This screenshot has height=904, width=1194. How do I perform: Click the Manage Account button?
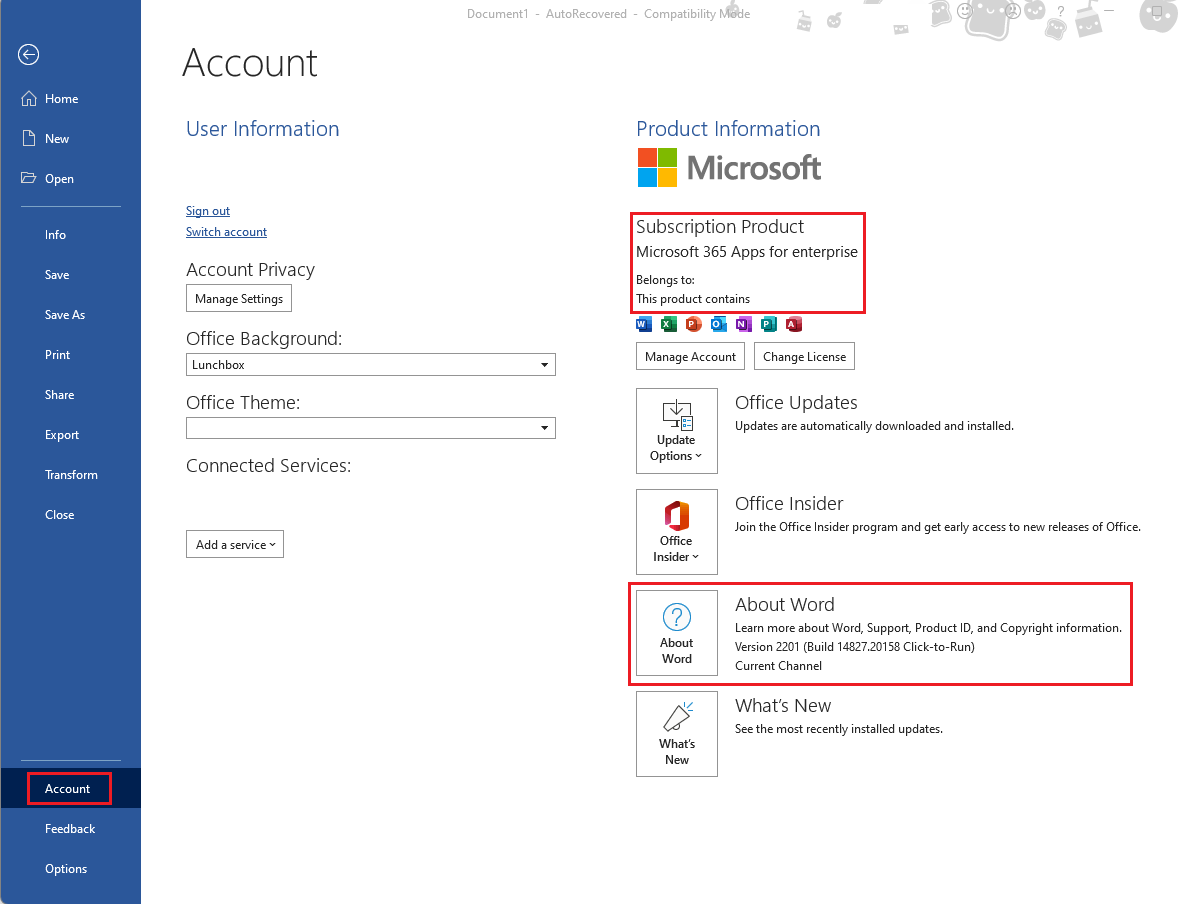691,356
